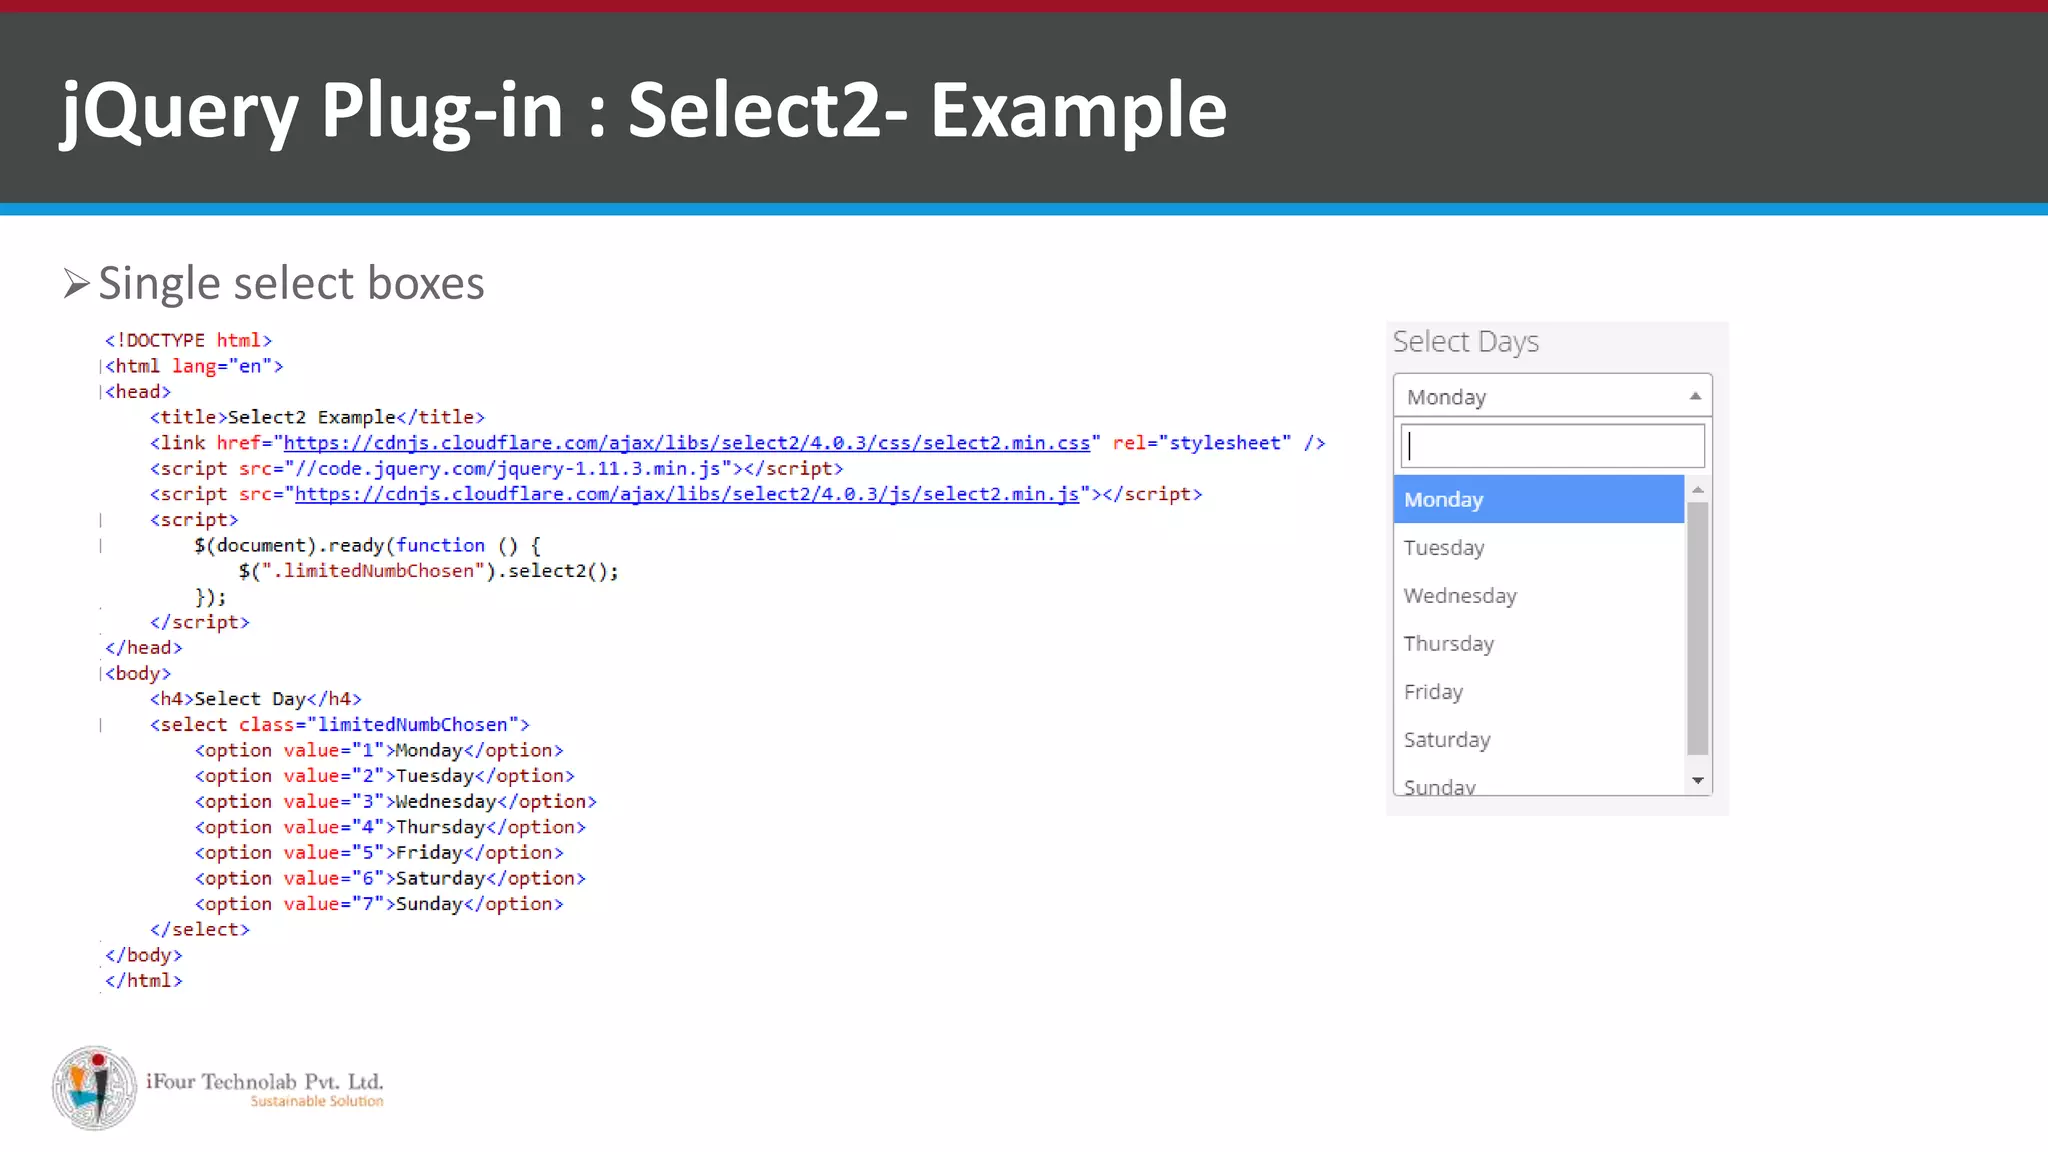Open the Monday select2 dropdown box

click(1552, 396)
